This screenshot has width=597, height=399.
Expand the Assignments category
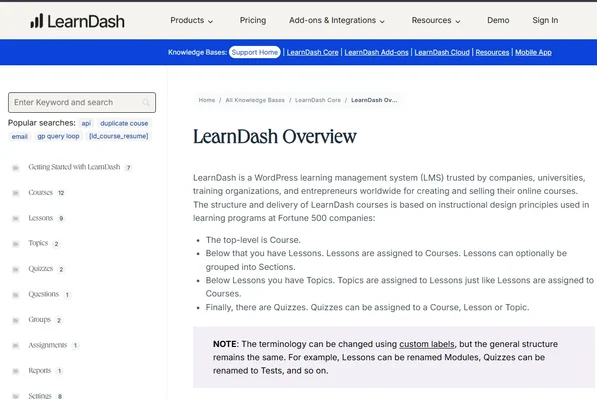coord(48,345)
